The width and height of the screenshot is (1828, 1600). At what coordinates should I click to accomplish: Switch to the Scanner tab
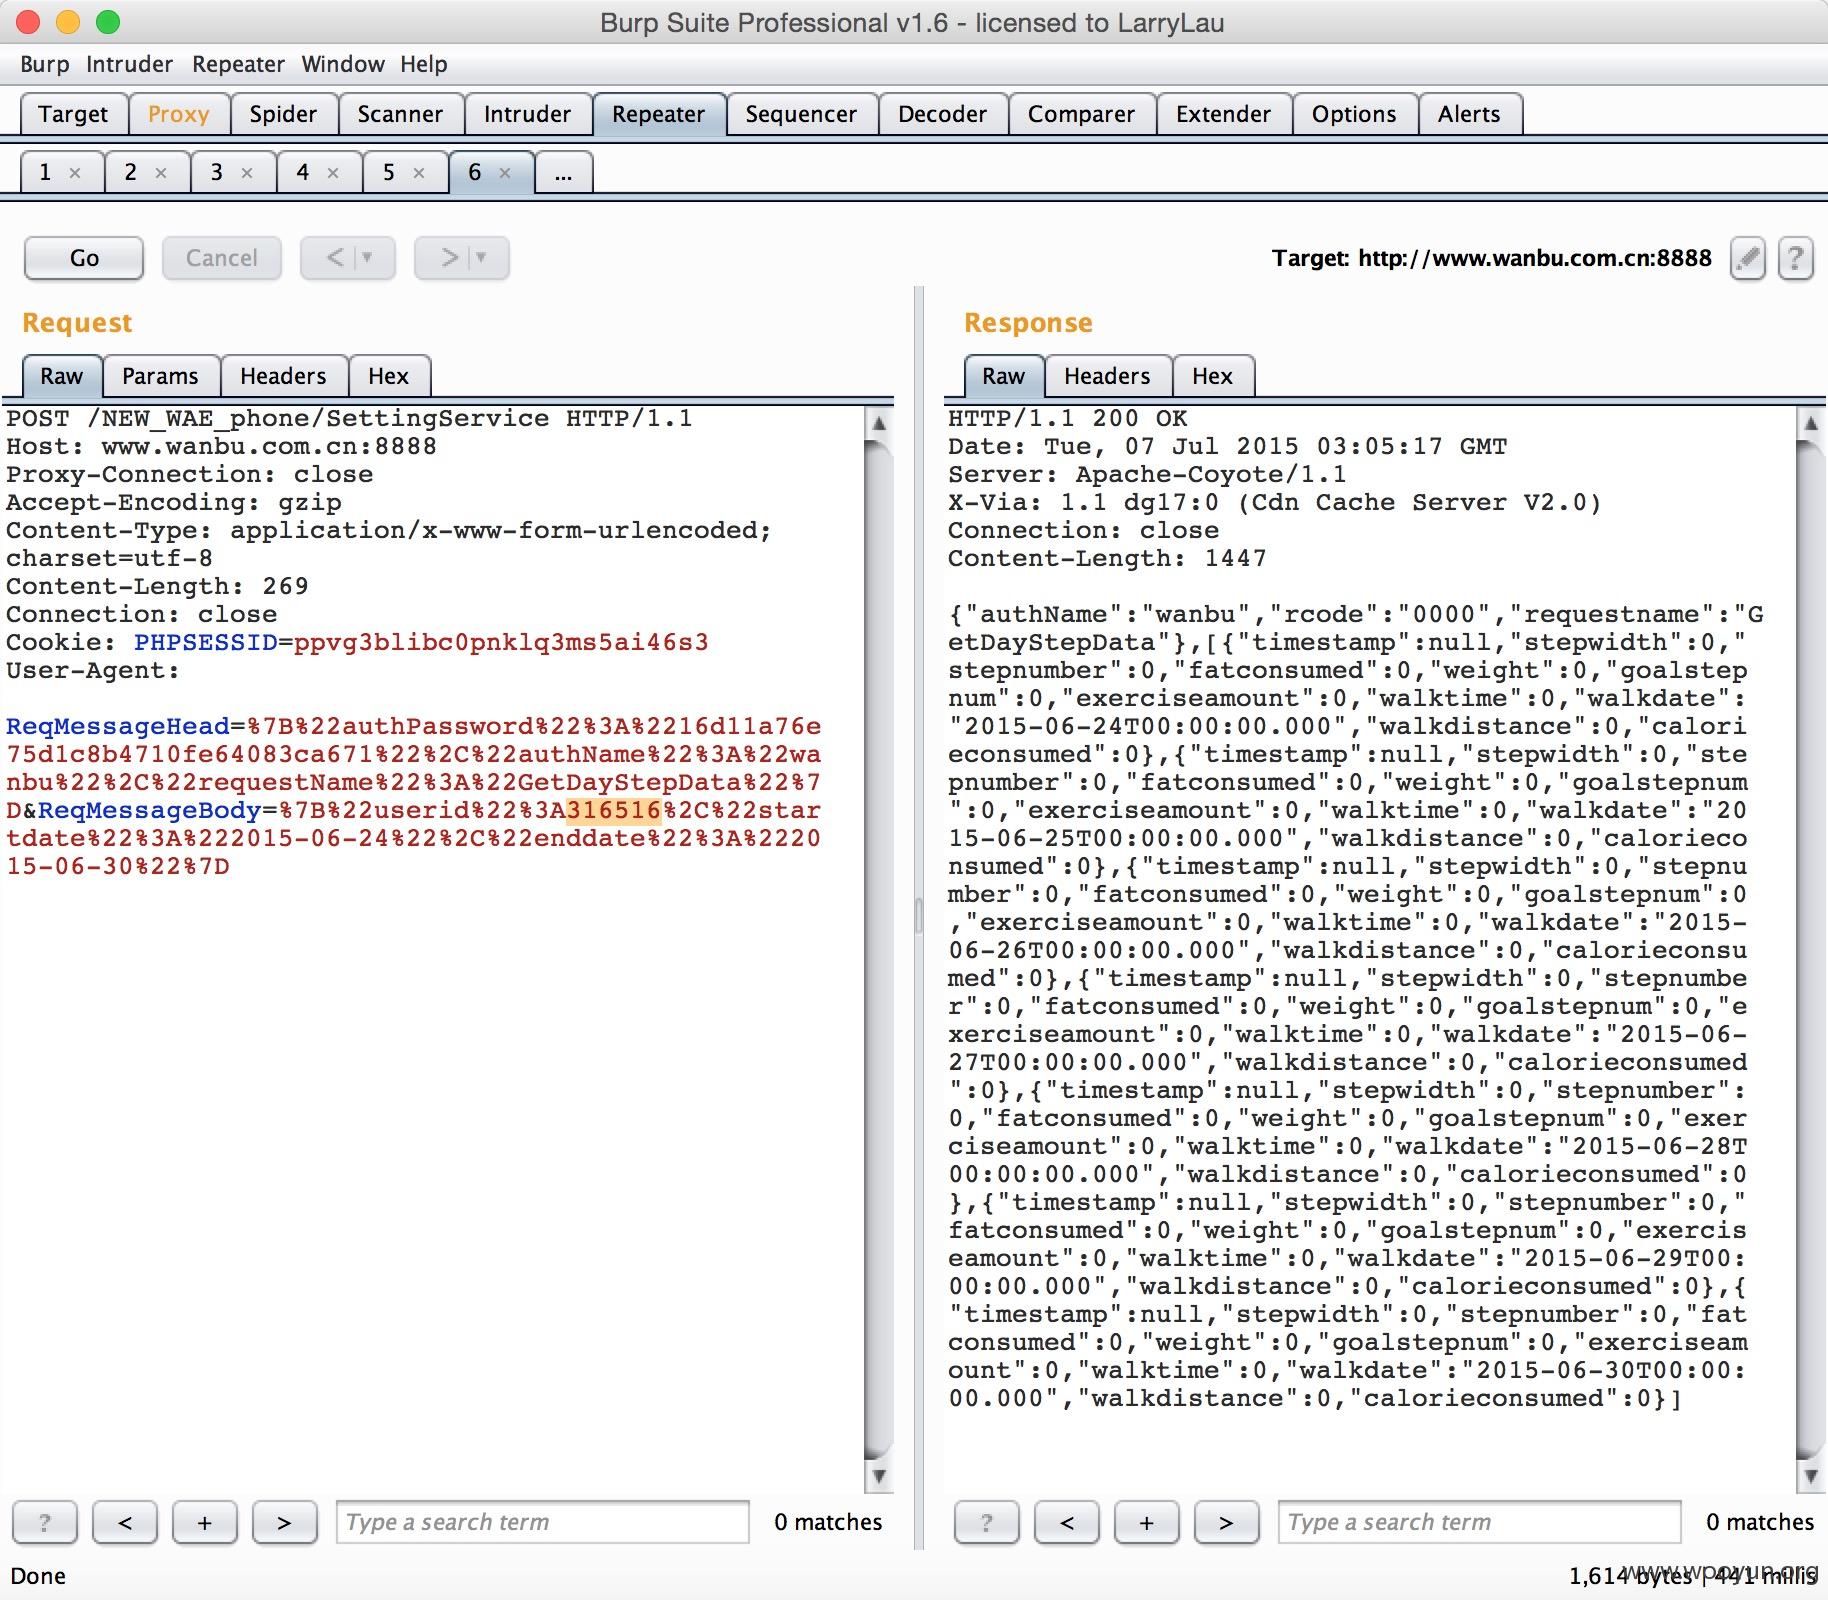click(x=400, y=114)
